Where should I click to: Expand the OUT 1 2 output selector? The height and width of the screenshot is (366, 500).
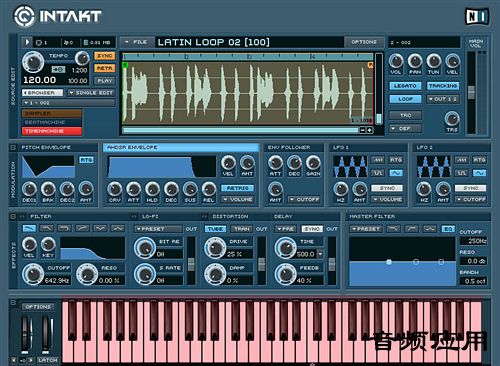click(443, 99)
